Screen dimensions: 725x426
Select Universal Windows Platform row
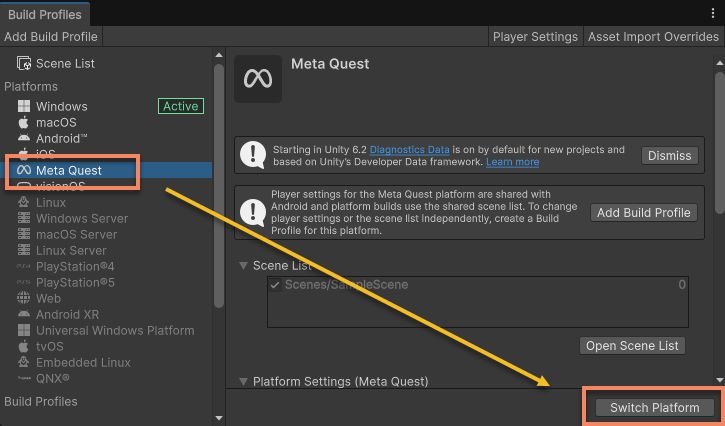coord(106,330)
